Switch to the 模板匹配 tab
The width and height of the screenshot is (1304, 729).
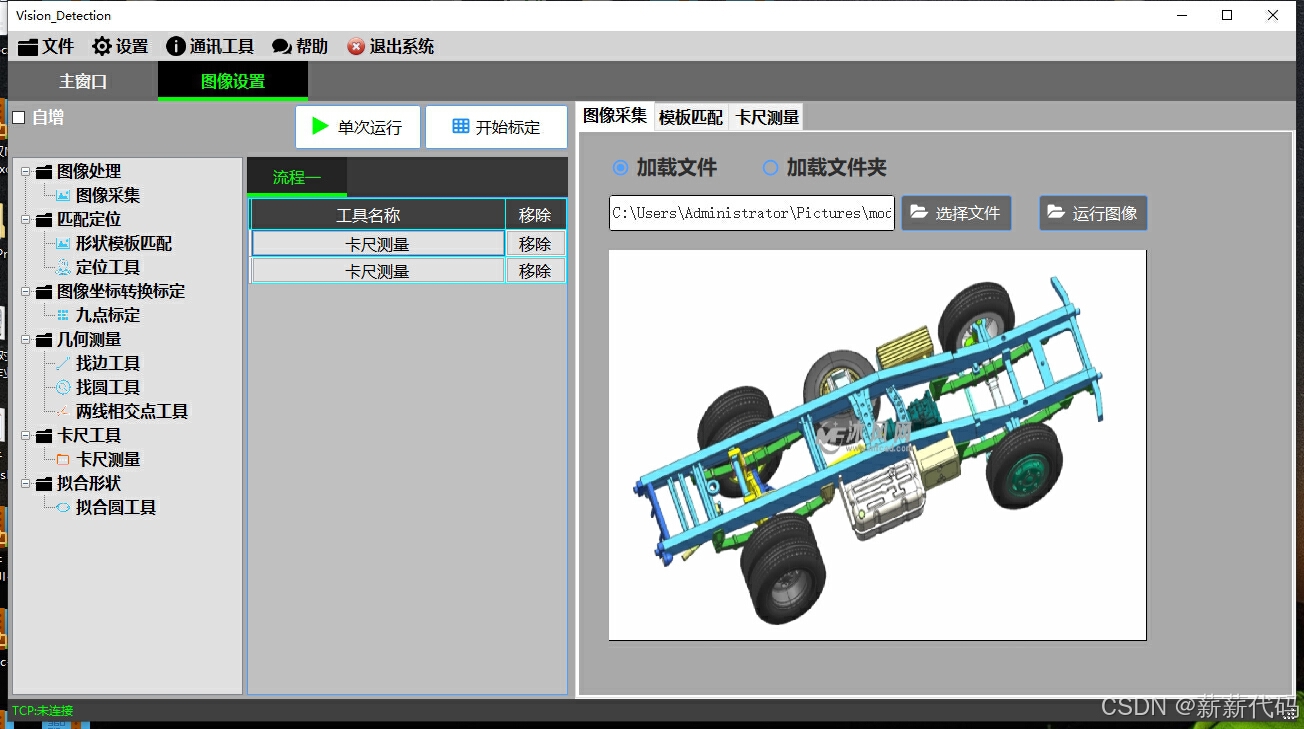pyautogui.click(x=690, y=116)
